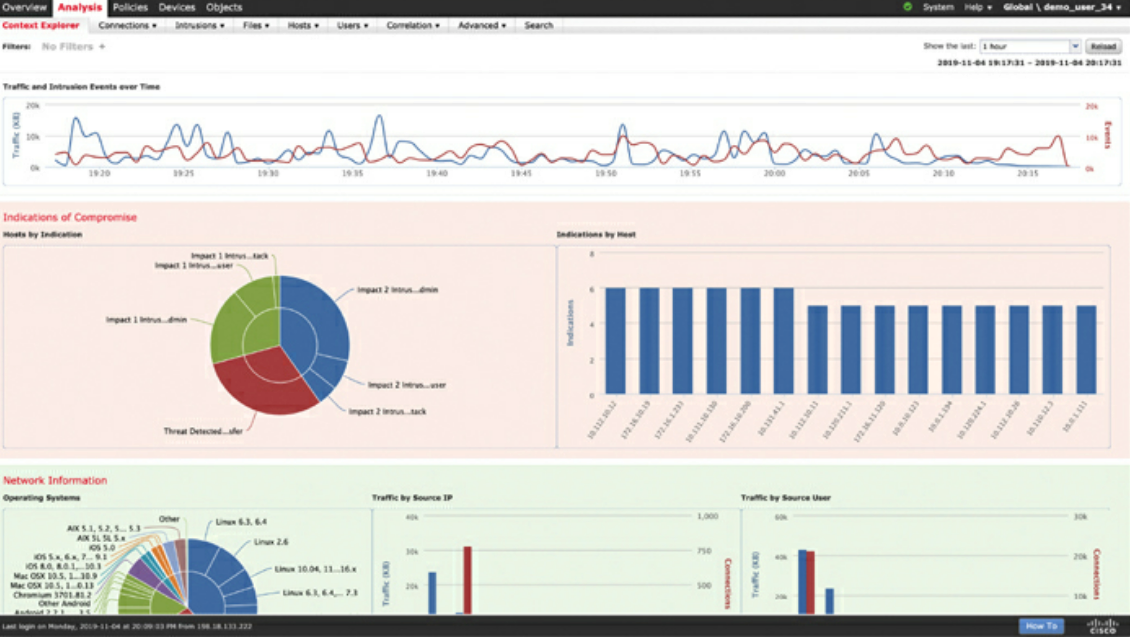Open the 'Show the last' 1 hour combo box
The width and height of the screenshot is (1130, 637).
pyautogui.click(x=1030, y=46)
